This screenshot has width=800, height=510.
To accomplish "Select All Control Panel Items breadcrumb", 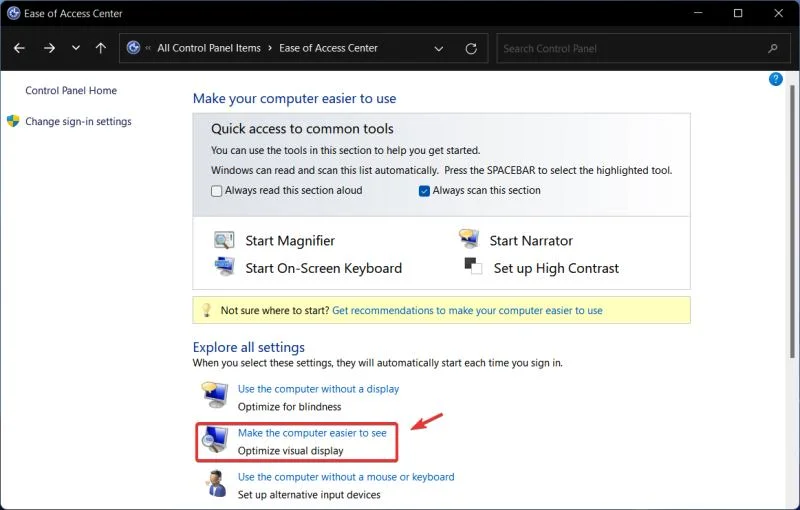I will (209, 48).
